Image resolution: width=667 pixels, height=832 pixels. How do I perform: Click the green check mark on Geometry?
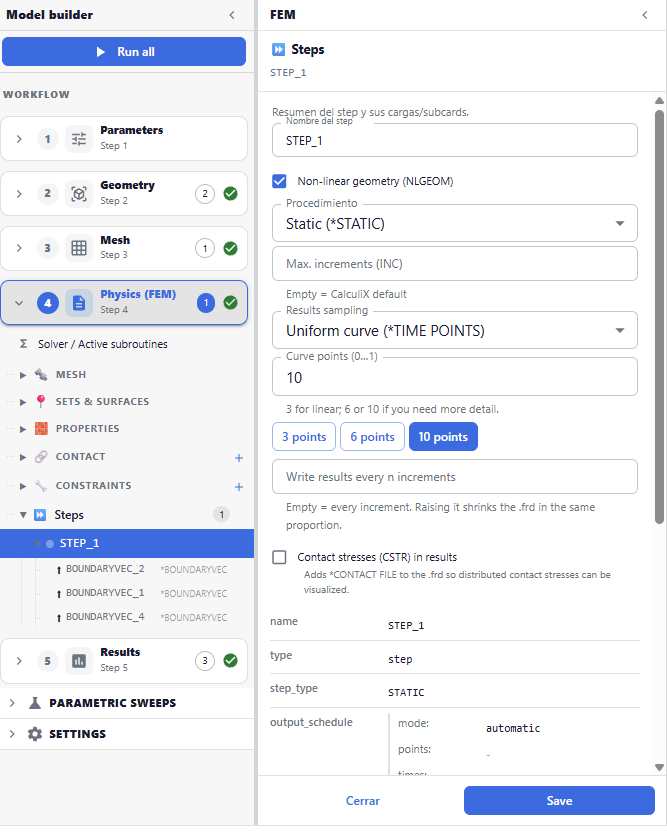tap(230, 194)
